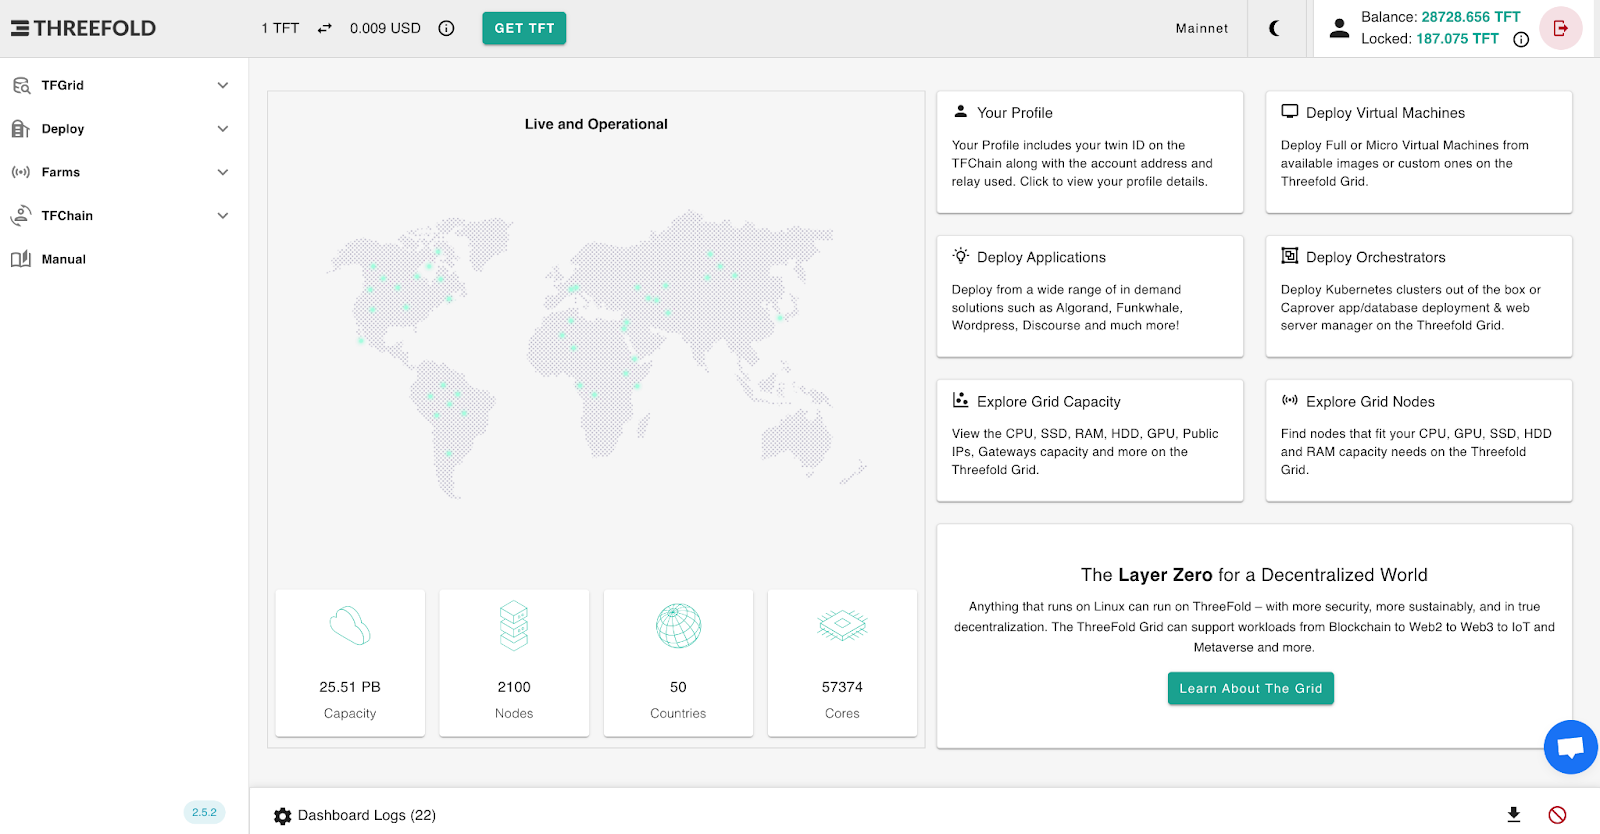Click the Live and Operational heading
The width and height of the screenshot is (1600, 834).
click(x=596, y=124)
